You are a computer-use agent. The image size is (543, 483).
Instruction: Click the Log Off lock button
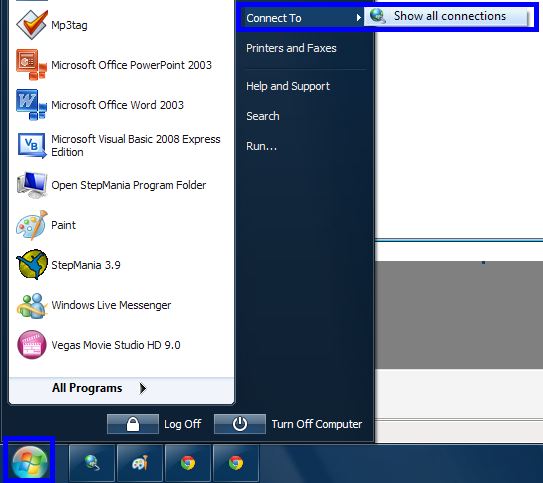tap(133, 424)
